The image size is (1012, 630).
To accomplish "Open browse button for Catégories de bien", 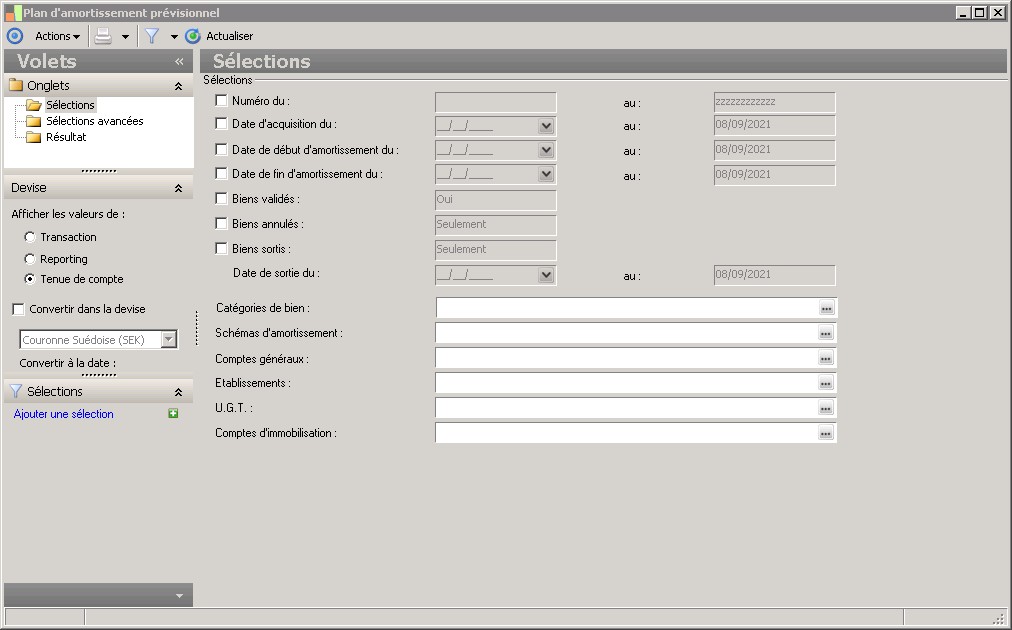I will click(x=826, y=308).
